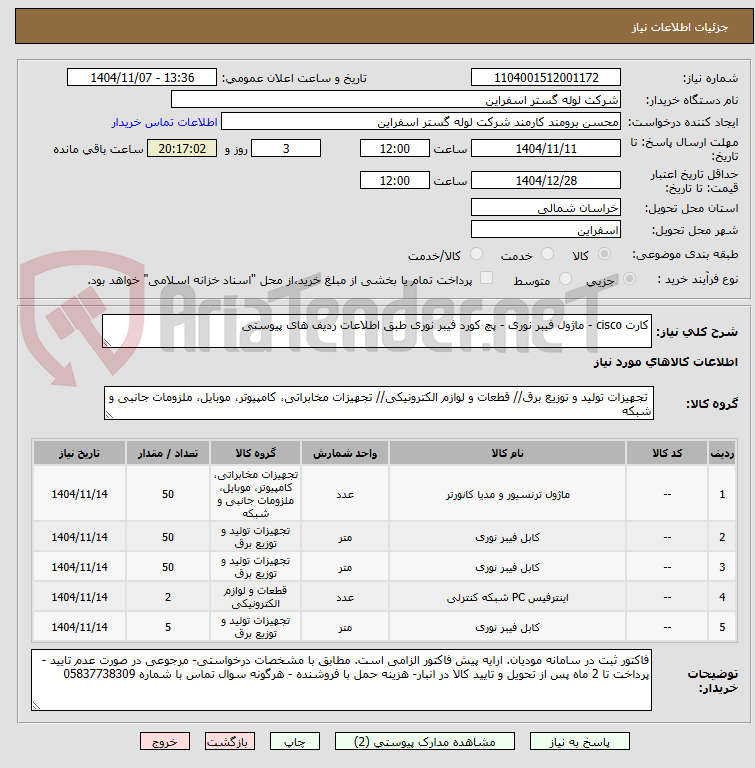Click item اینترفیس PC شبکه کنترلی
755x768 pixels.
(508, 598)
